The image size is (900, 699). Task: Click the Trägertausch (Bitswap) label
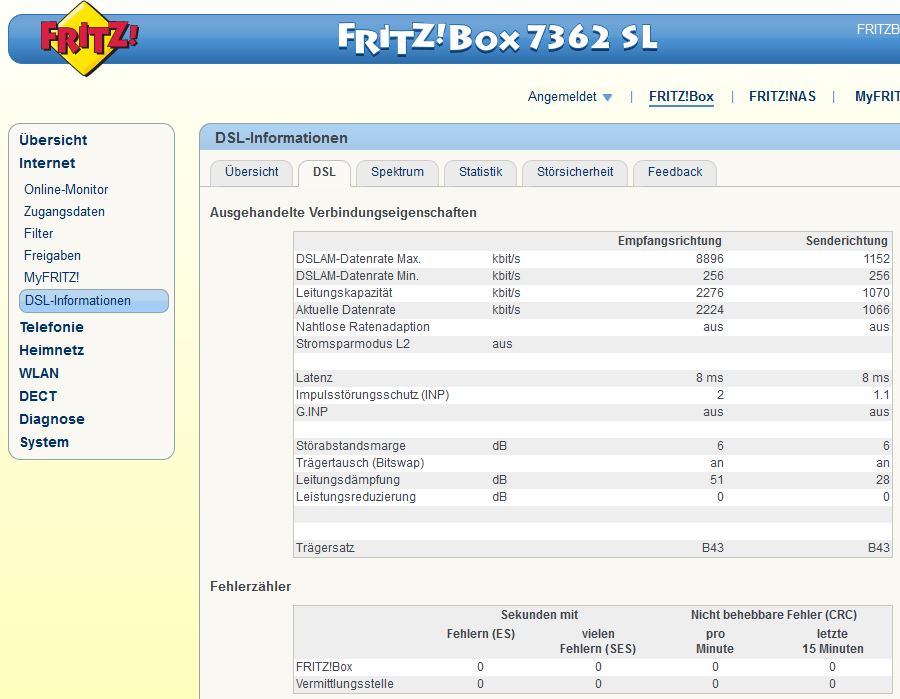tap(360, 463)
